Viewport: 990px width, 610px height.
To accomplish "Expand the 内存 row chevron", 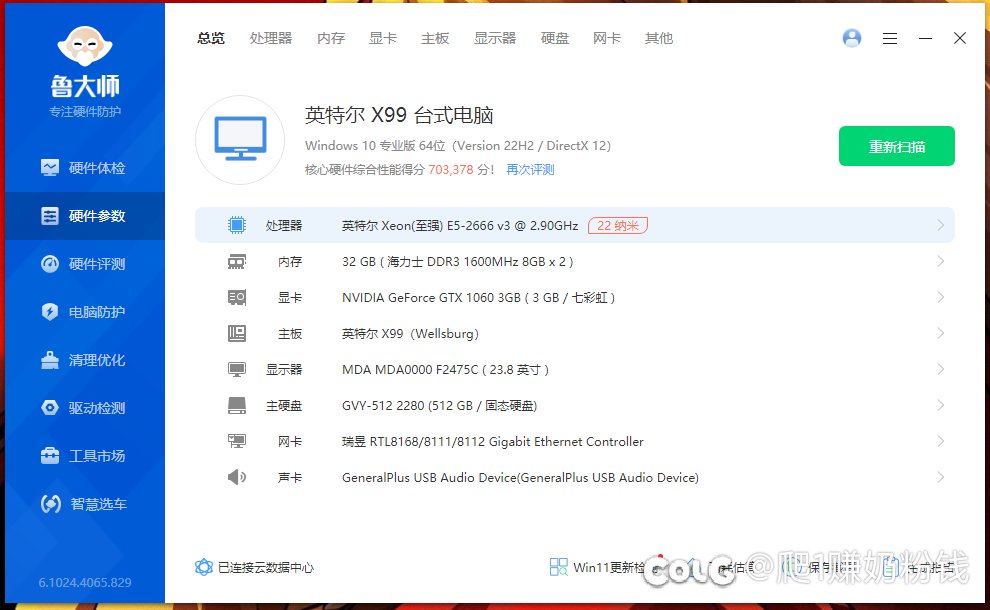I will point(941,261).
